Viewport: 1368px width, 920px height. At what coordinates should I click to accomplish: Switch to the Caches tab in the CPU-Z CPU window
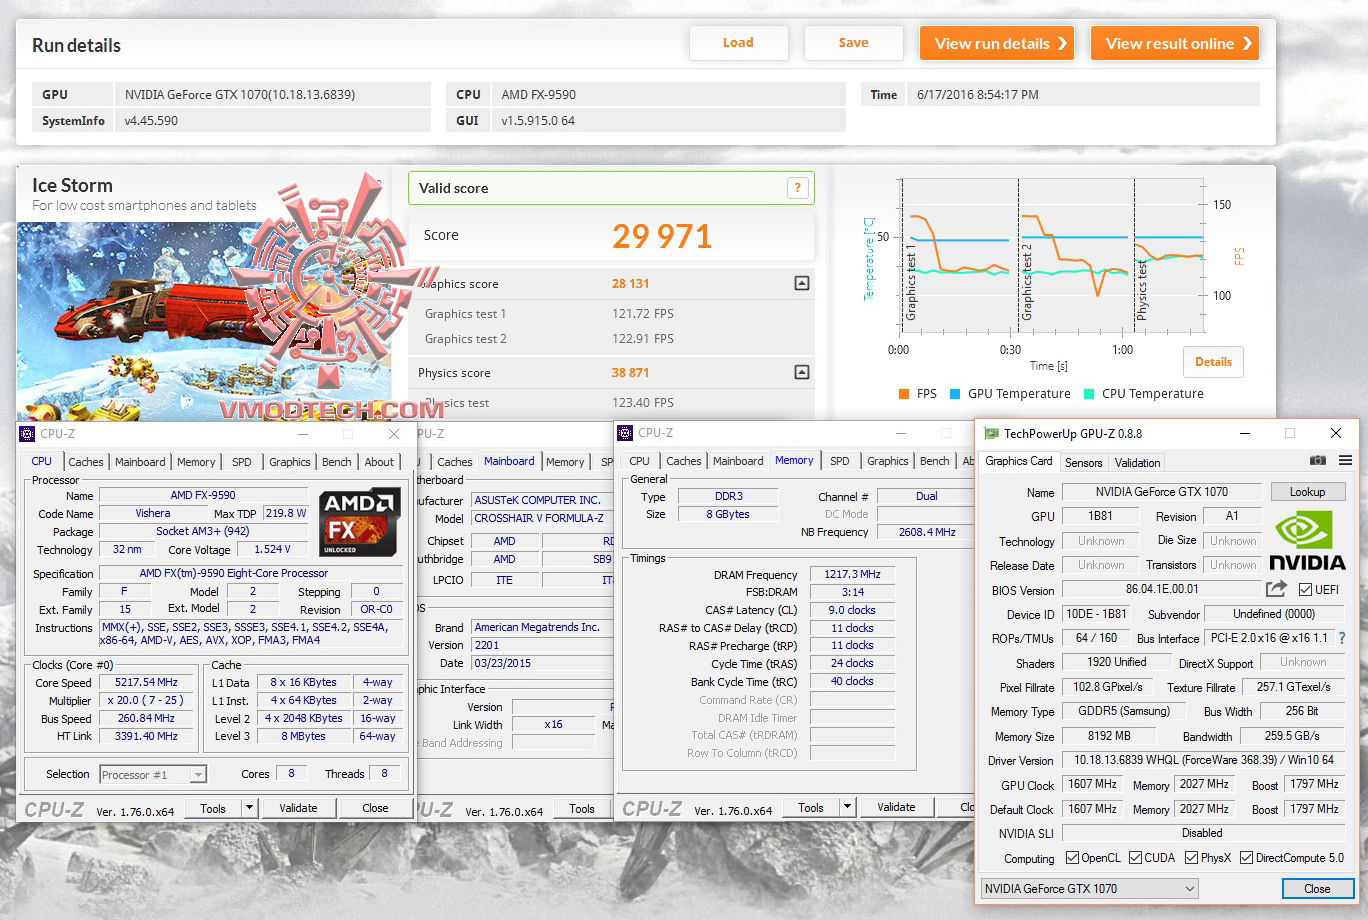[x=86, y=462]
